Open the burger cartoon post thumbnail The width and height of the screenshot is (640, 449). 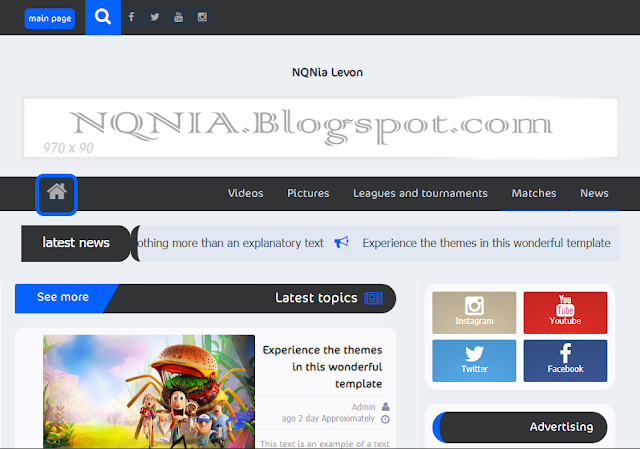coord(149,391)
